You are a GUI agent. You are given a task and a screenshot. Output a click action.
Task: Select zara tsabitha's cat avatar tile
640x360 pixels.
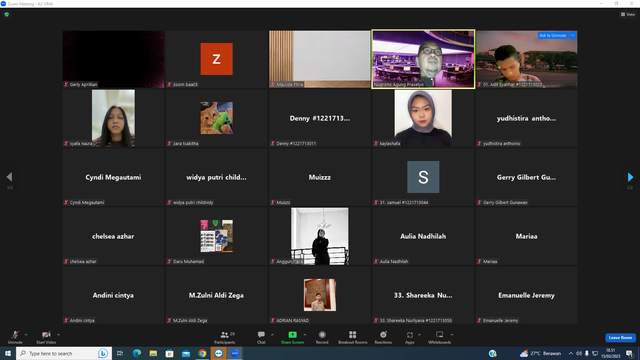pos(217,118)
